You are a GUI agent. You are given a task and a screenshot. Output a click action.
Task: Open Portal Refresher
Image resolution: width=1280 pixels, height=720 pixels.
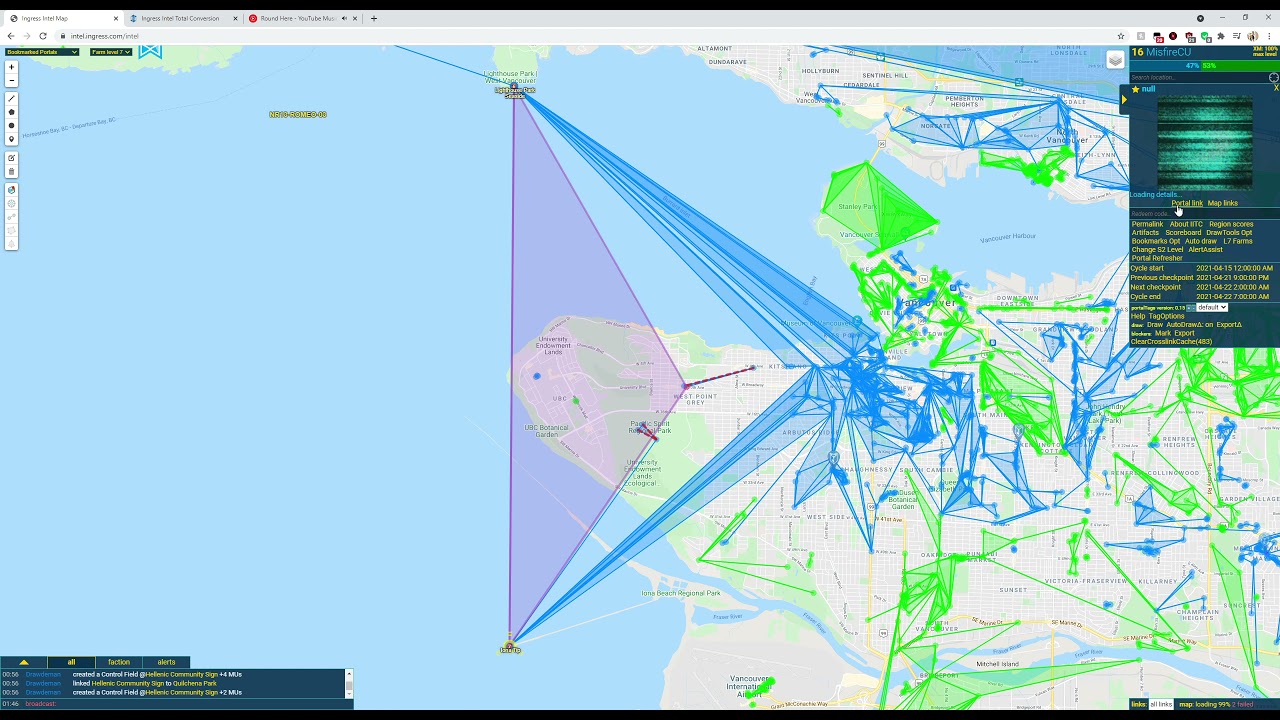pyautogui.click(x=1157, y=258)
